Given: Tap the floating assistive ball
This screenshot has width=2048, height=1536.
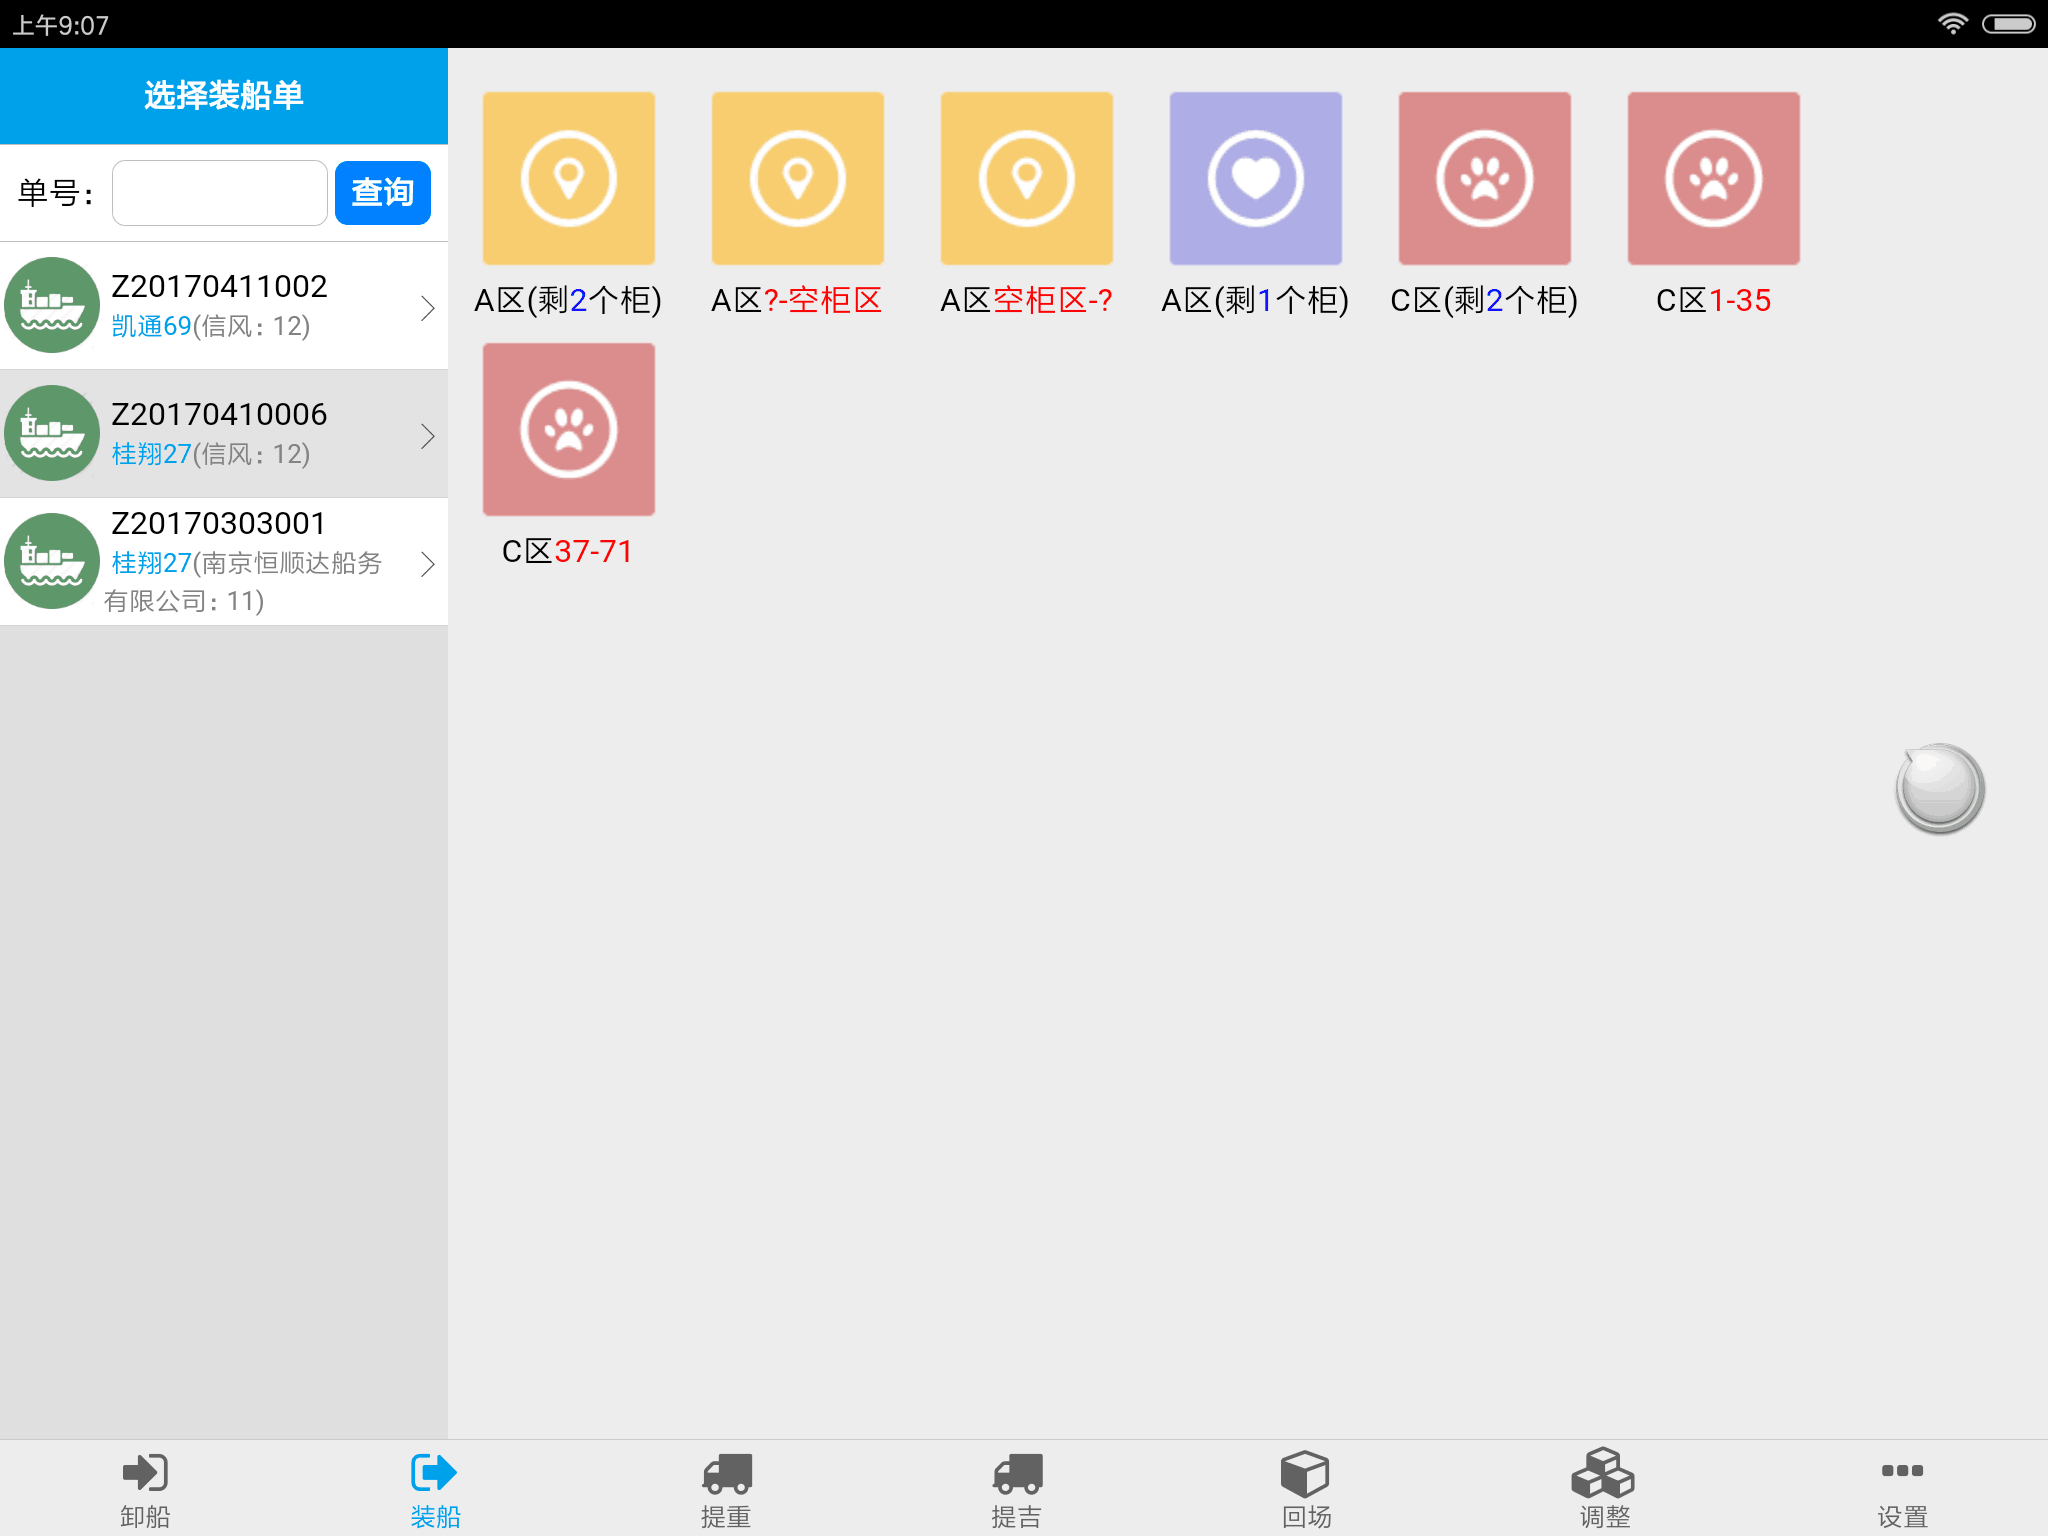Looking at the screenshot, I should pos(1939,788).
